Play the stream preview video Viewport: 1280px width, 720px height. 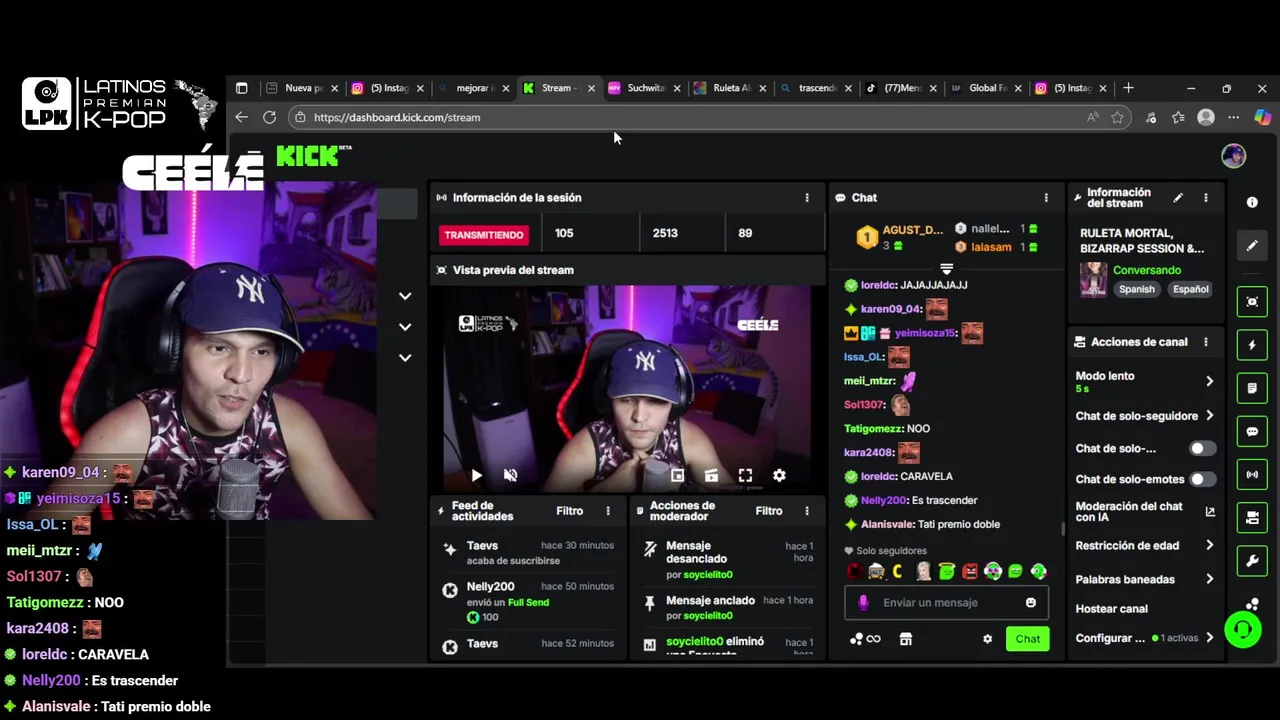[476, 476]
